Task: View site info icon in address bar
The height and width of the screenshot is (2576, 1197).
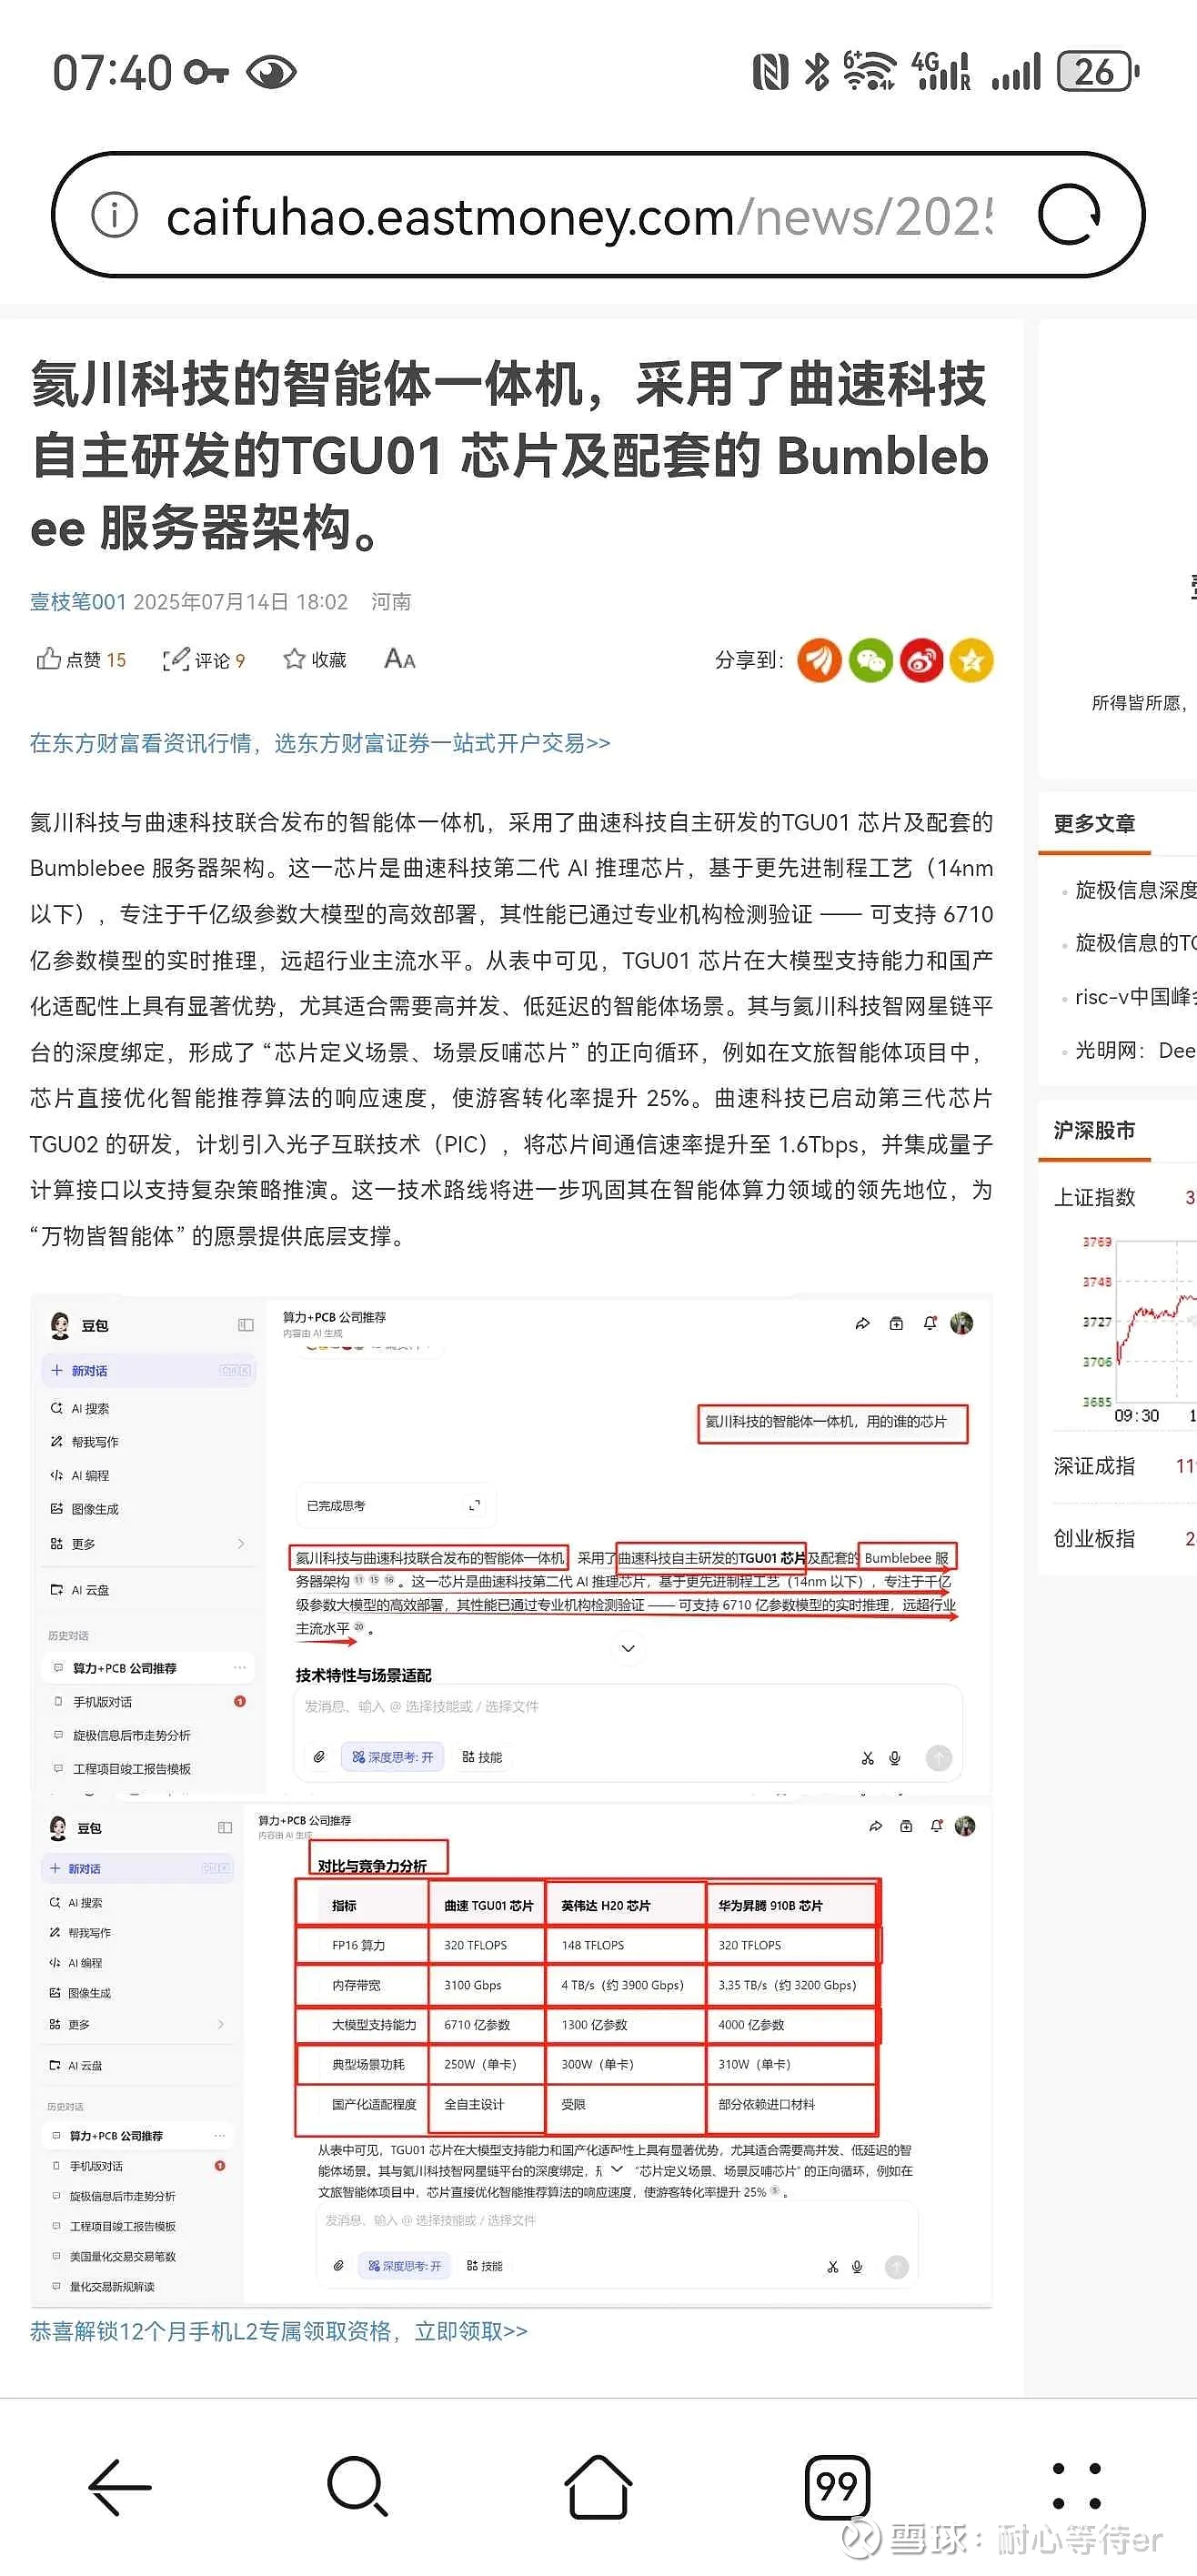Action: pyautogui.click(x=114, y=215)
